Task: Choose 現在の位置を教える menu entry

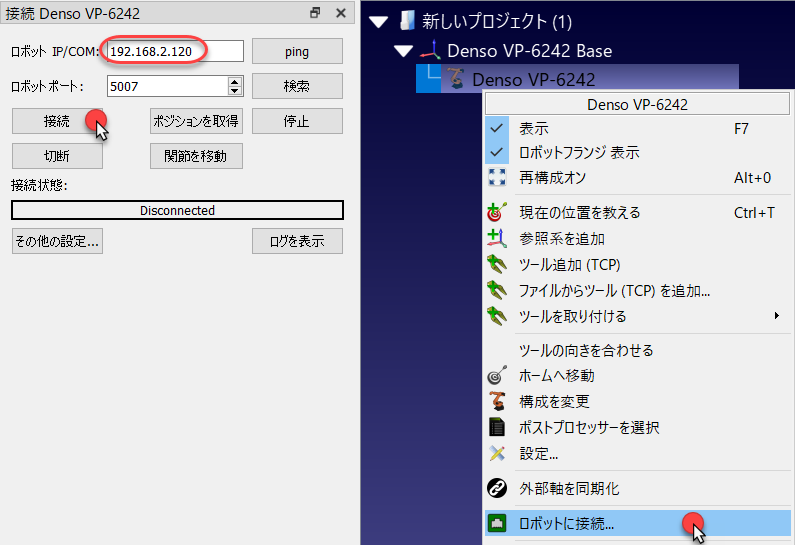Action: tap(638, 212)
